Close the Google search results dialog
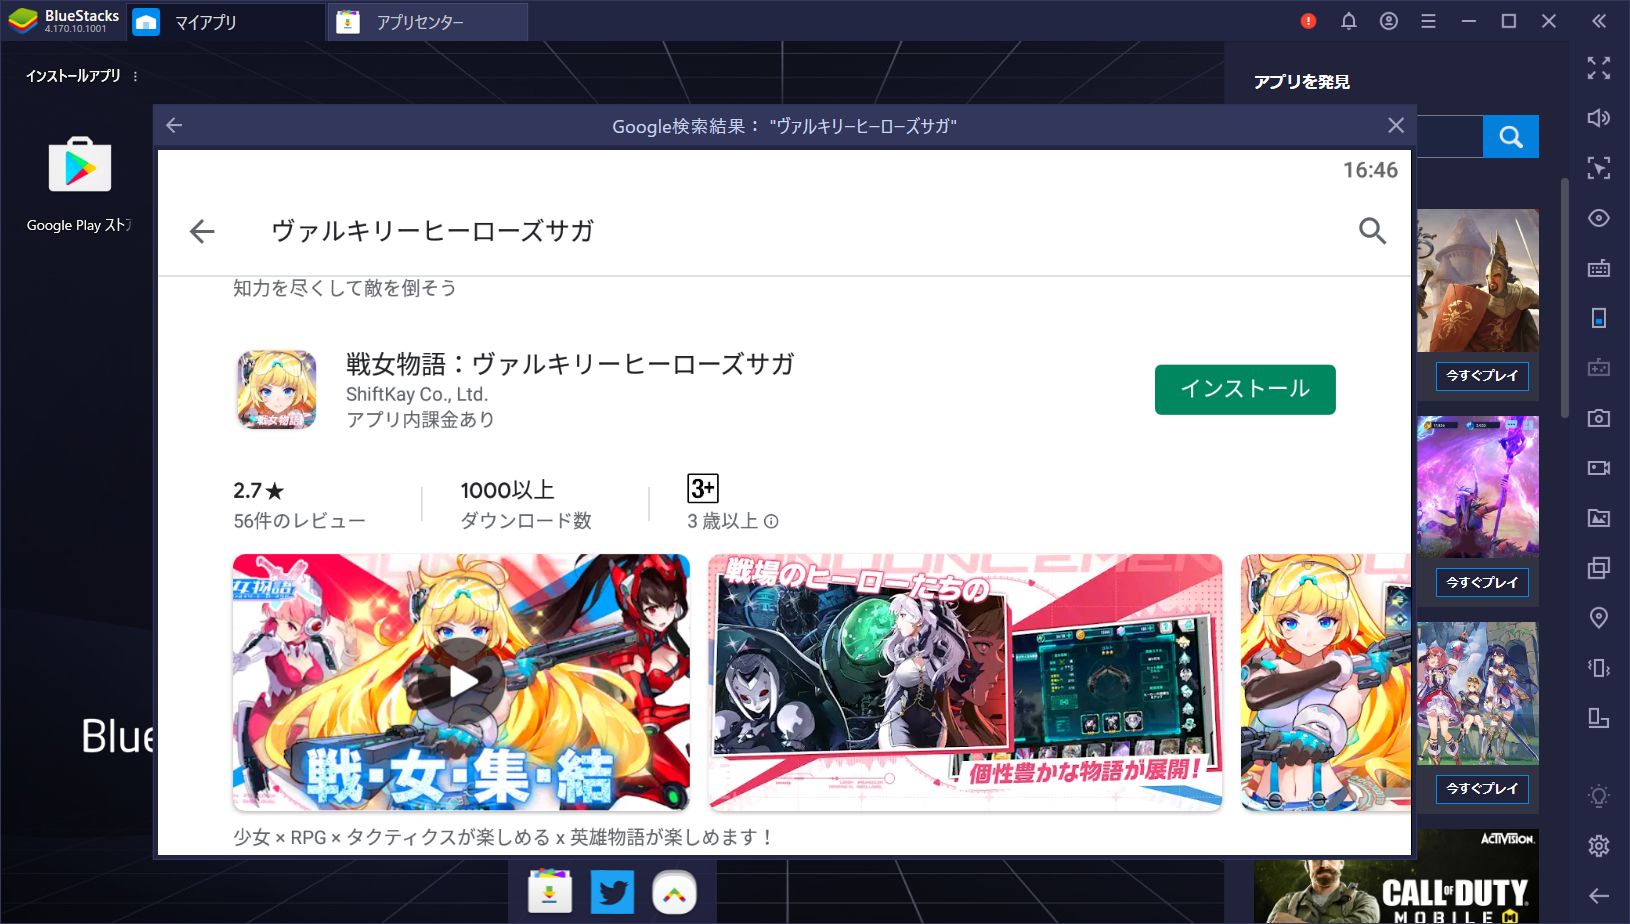 pos(1396,125)
